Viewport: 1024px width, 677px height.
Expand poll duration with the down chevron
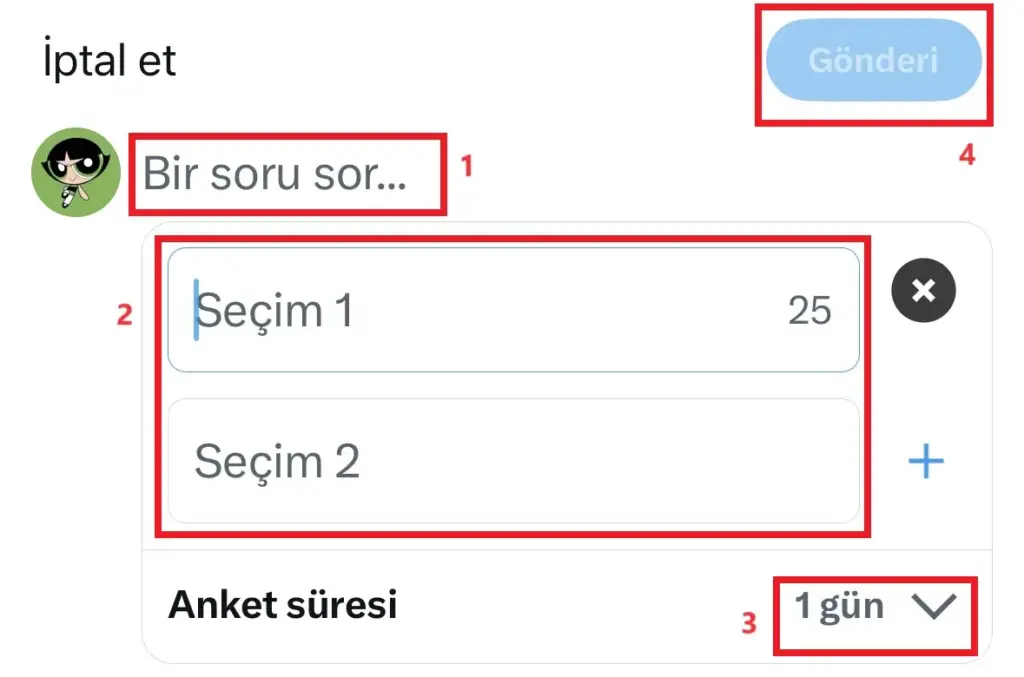(935, 607)
